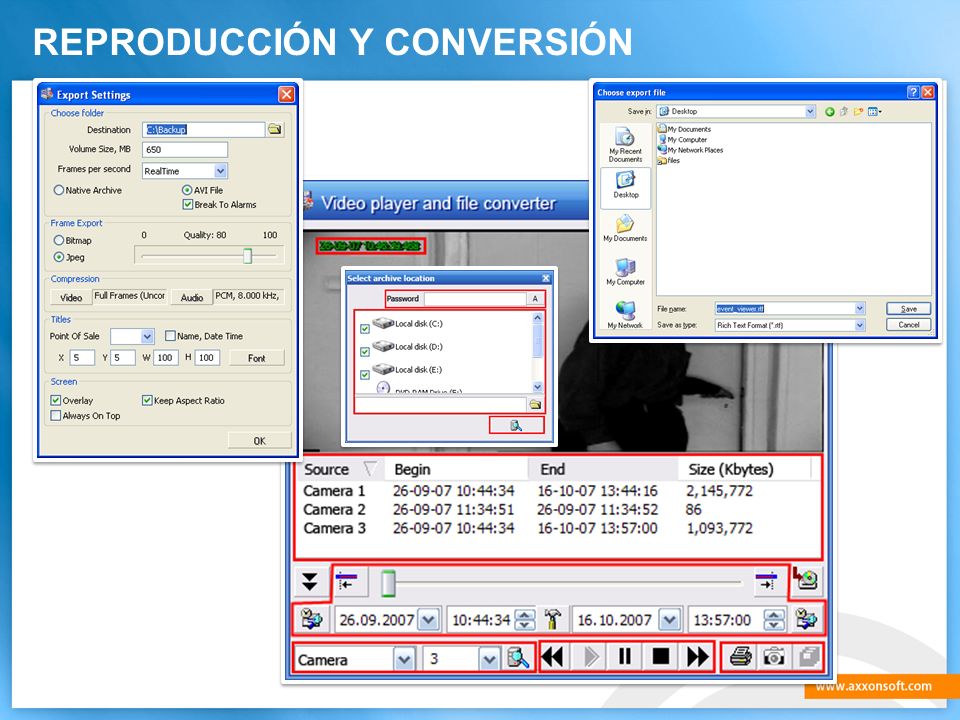The width and height of the screenshot is (960, 720).
Task: Open the Save as type dropdown
Action: [860, 325]
